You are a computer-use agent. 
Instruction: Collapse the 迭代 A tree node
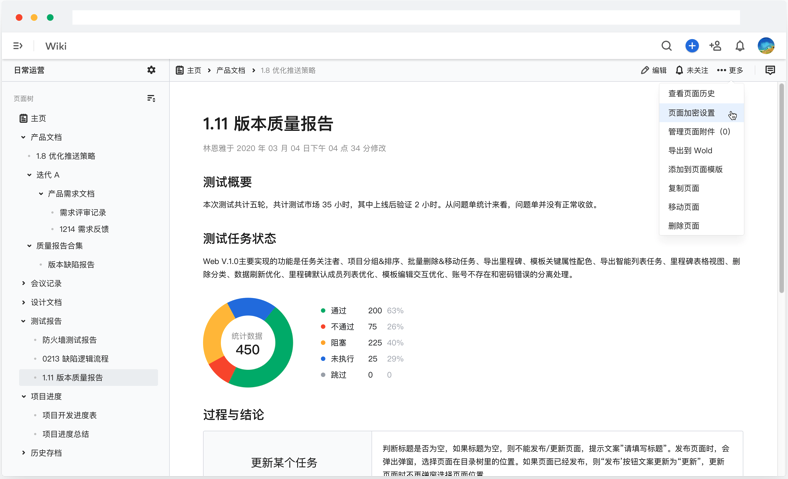tap(29, 175)
